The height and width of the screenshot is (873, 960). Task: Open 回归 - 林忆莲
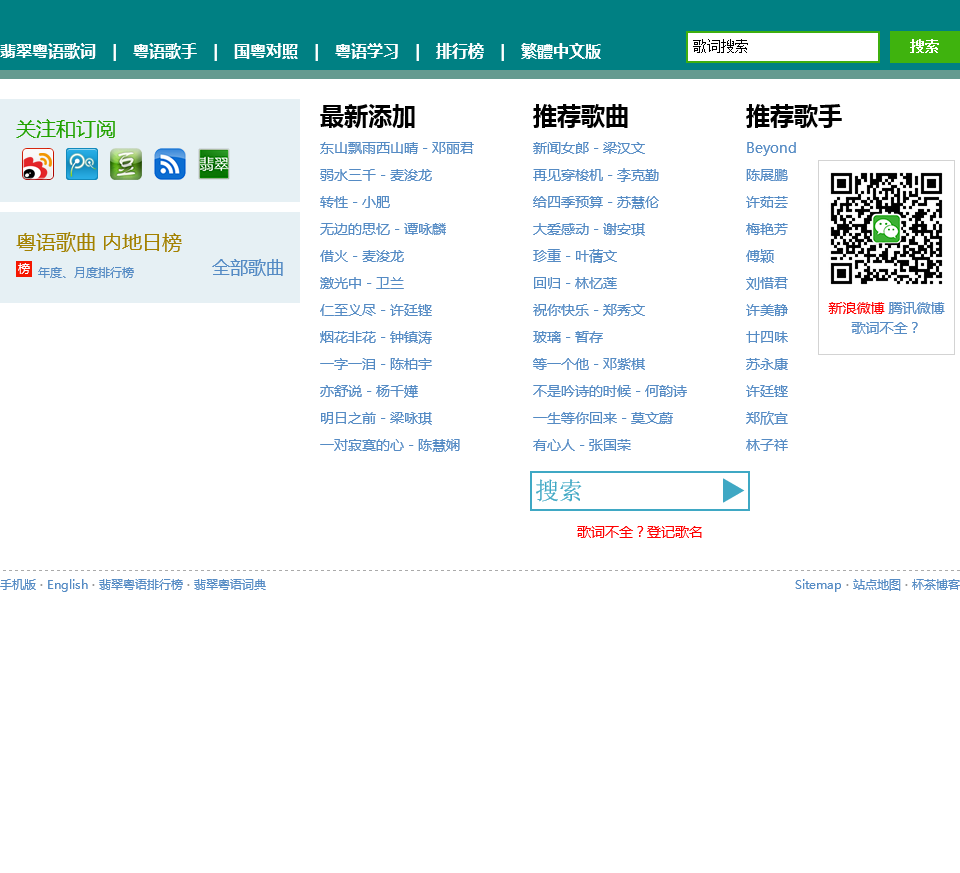pos(575,283)
